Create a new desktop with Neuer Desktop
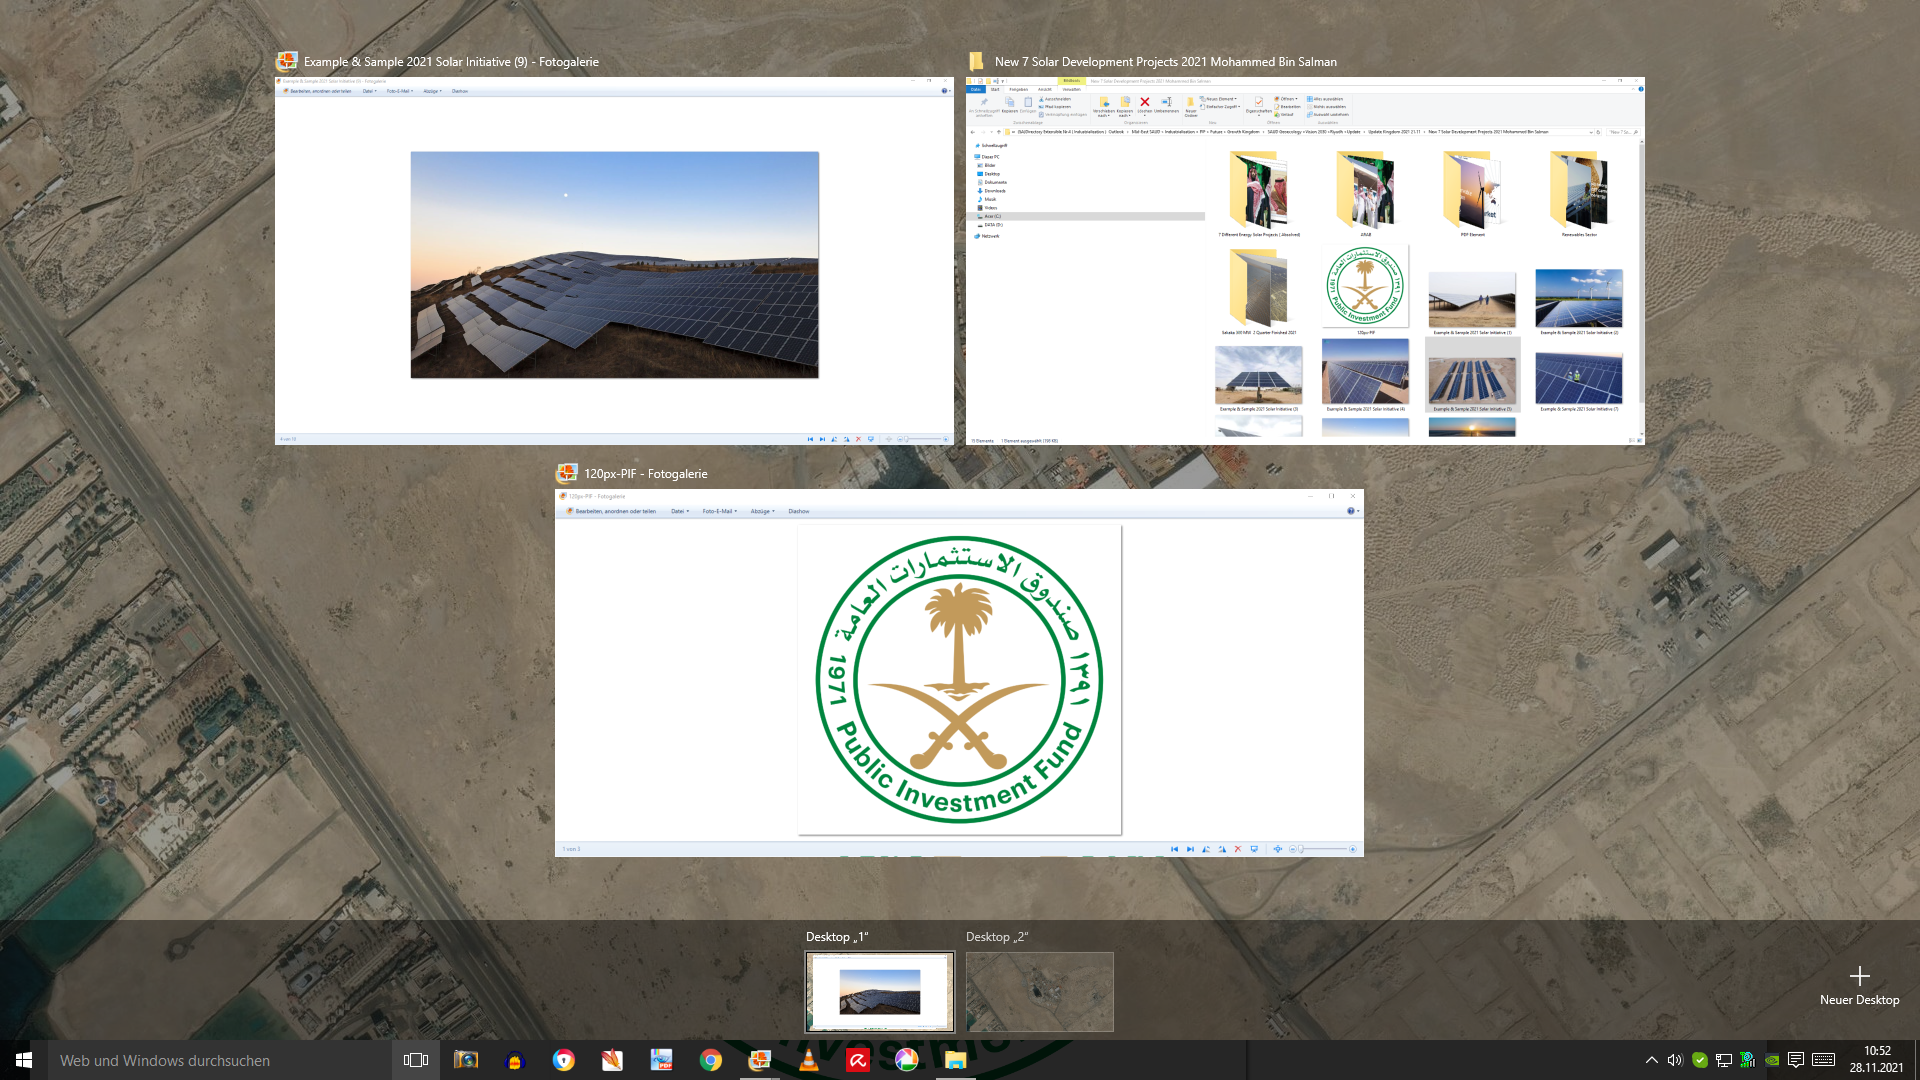The width and height of the screenshot is (1920, 1080). 1859,985
